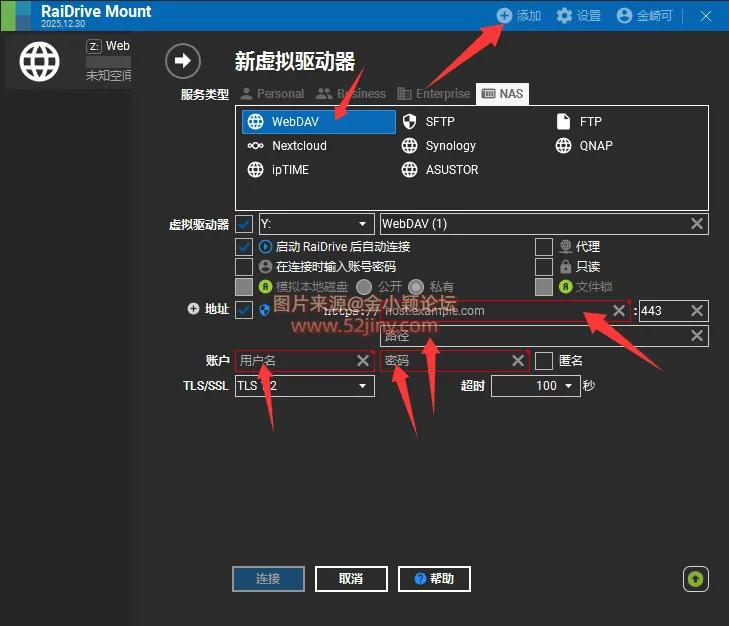The height and width of the screenshot is (626, 729).
Task: Switch to the Personal service tab
Action: pyautogui.click(x=270, y=94)
